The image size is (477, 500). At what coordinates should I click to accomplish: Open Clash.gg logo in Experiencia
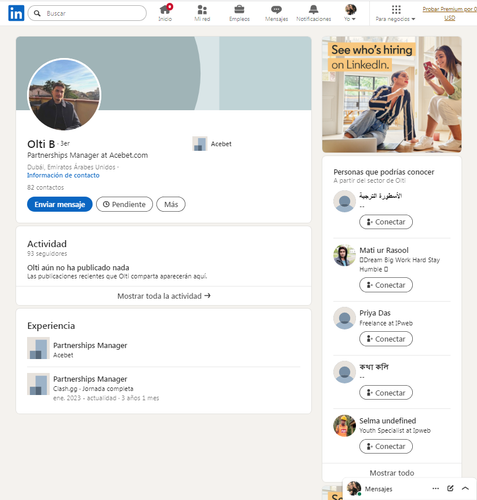38,384
